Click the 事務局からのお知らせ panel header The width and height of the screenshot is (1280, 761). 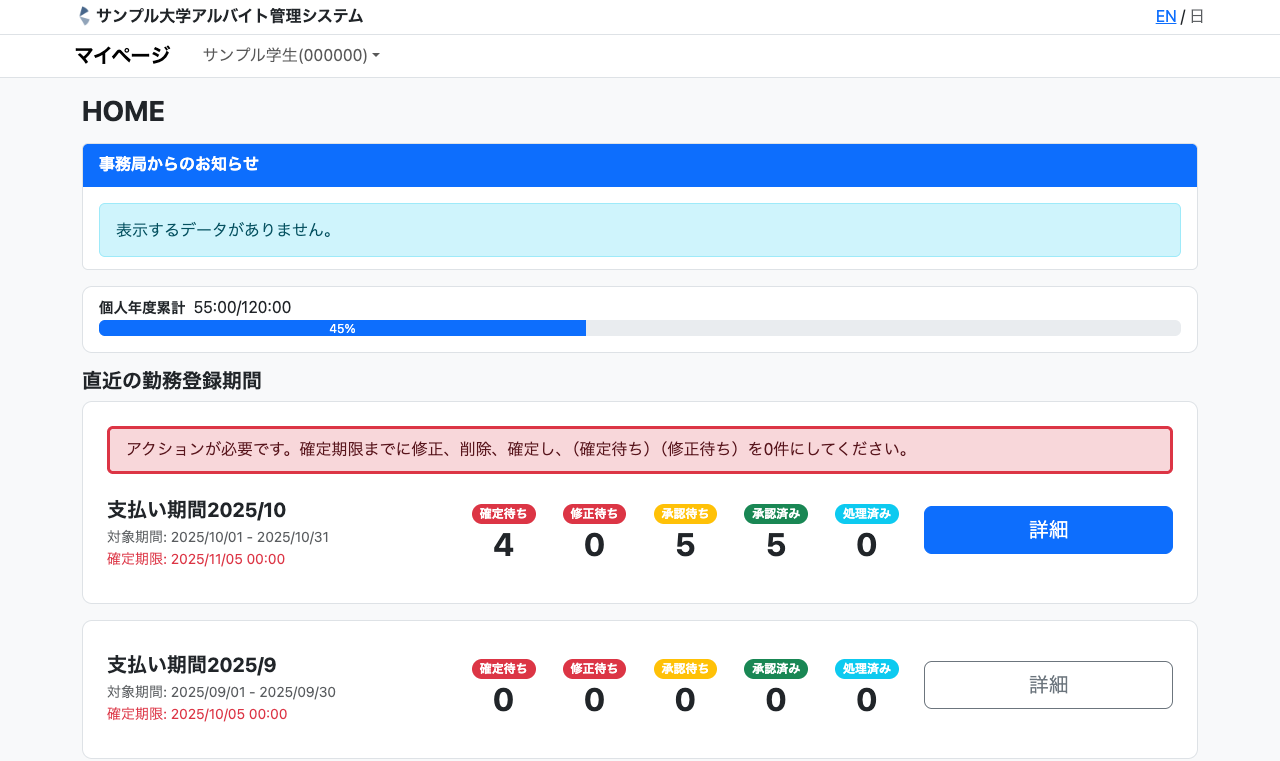pos(640,165)
